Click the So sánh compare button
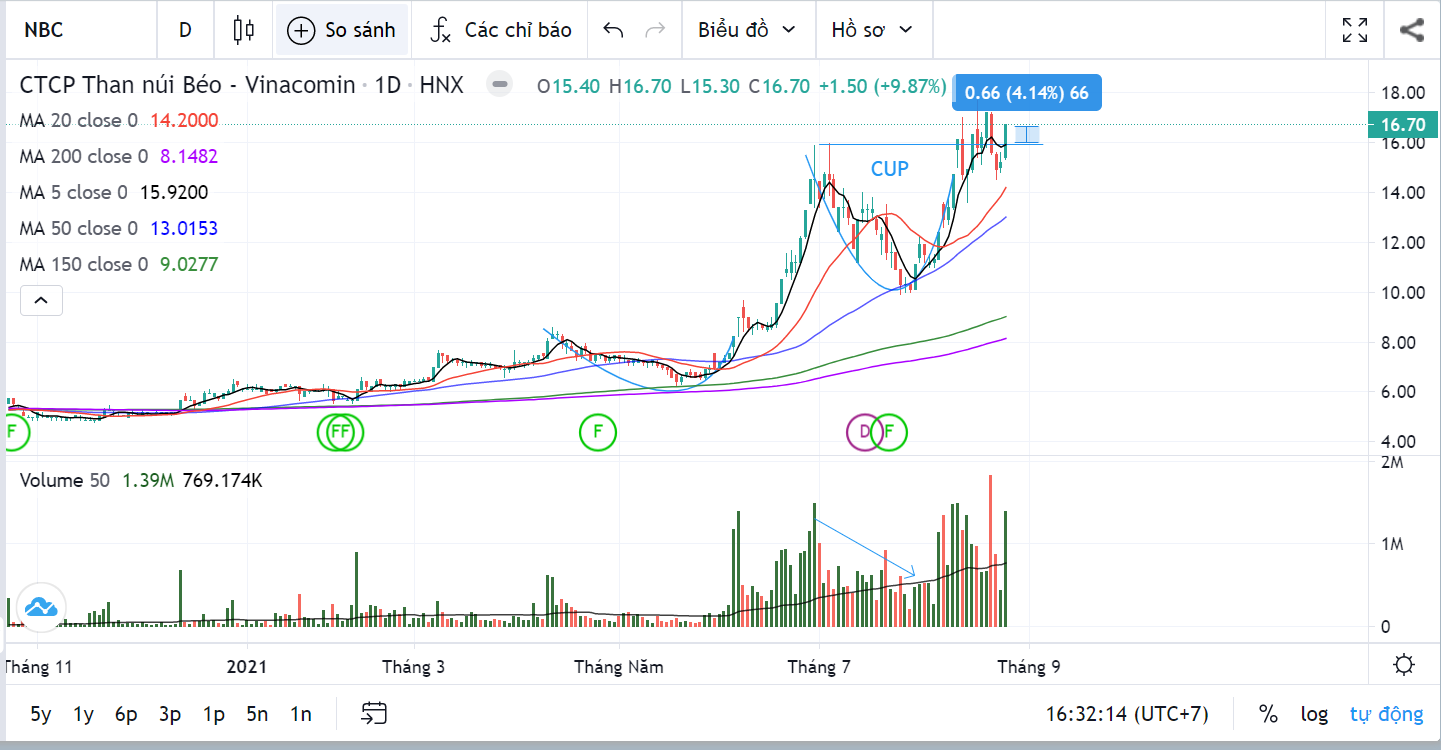 (342, 30)
